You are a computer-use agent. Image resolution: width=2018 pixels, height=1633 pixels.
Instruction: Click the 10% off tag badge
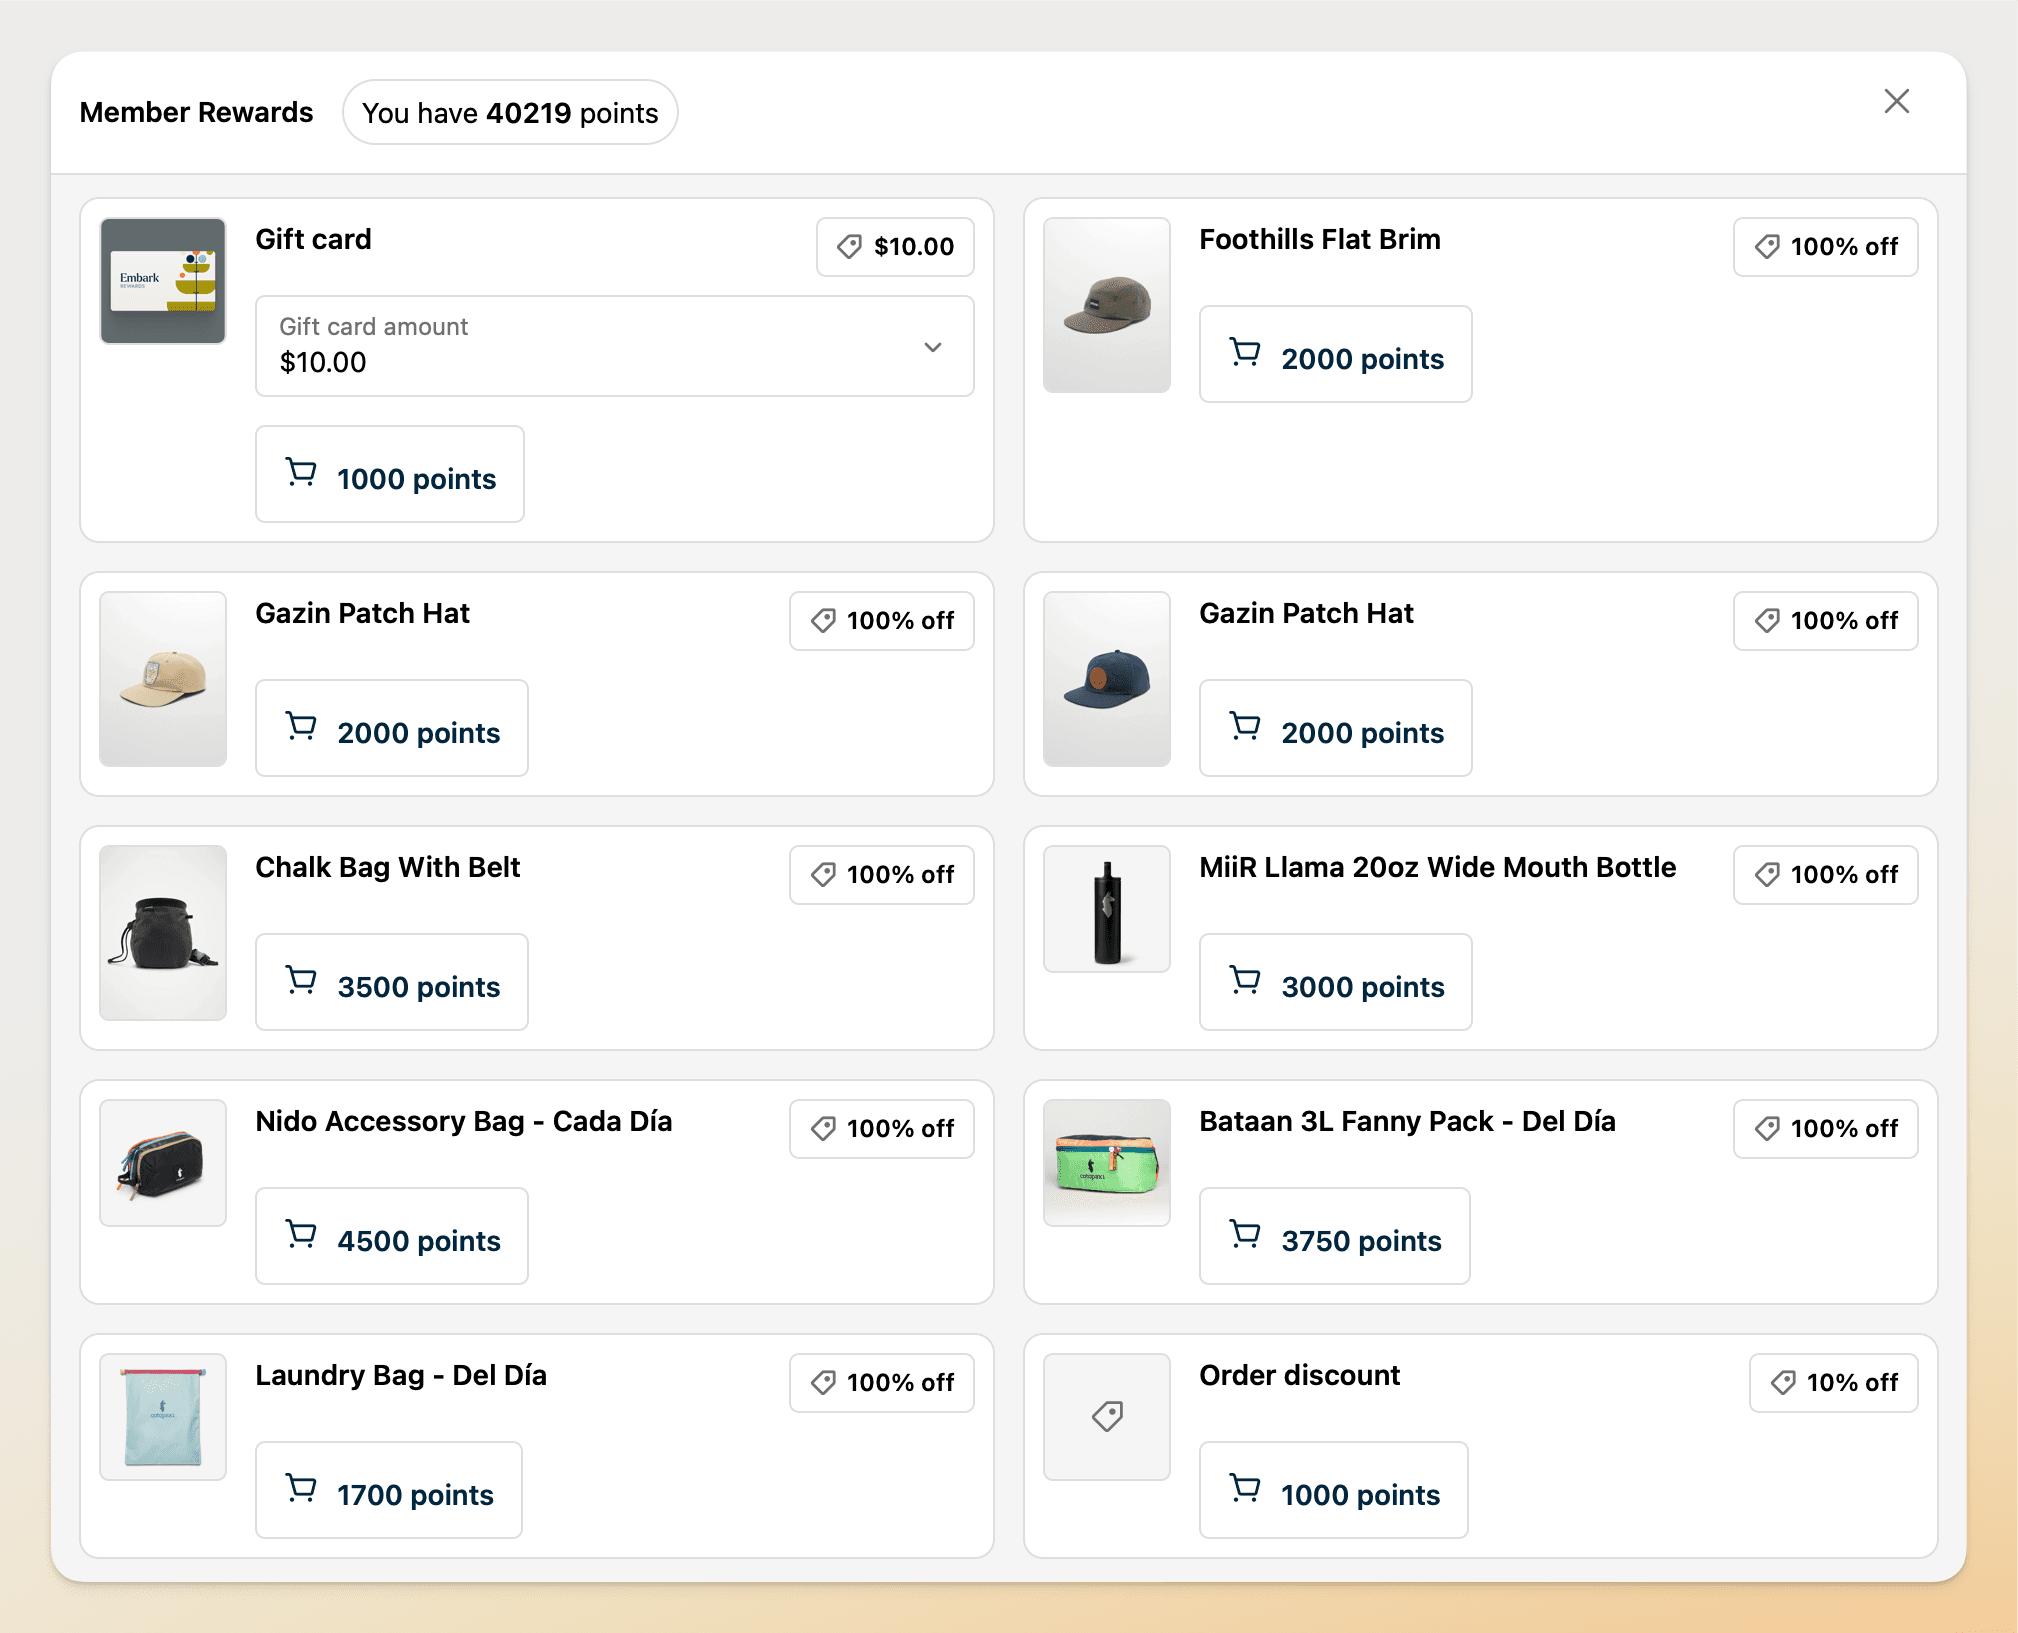coord(1833,1383)
